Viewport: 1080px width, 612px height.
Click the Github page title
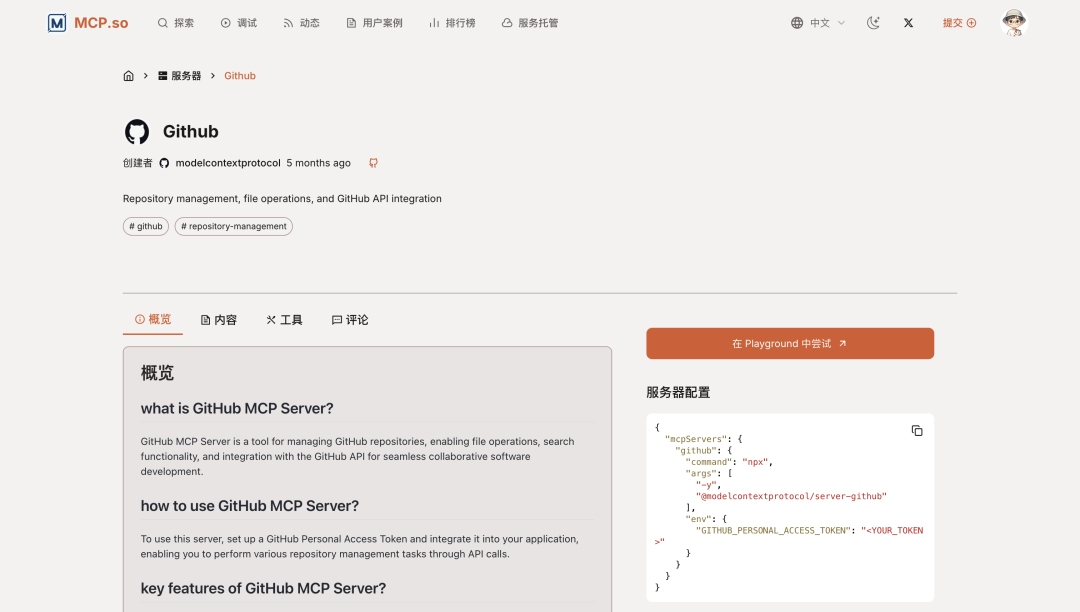coord(190,131)
